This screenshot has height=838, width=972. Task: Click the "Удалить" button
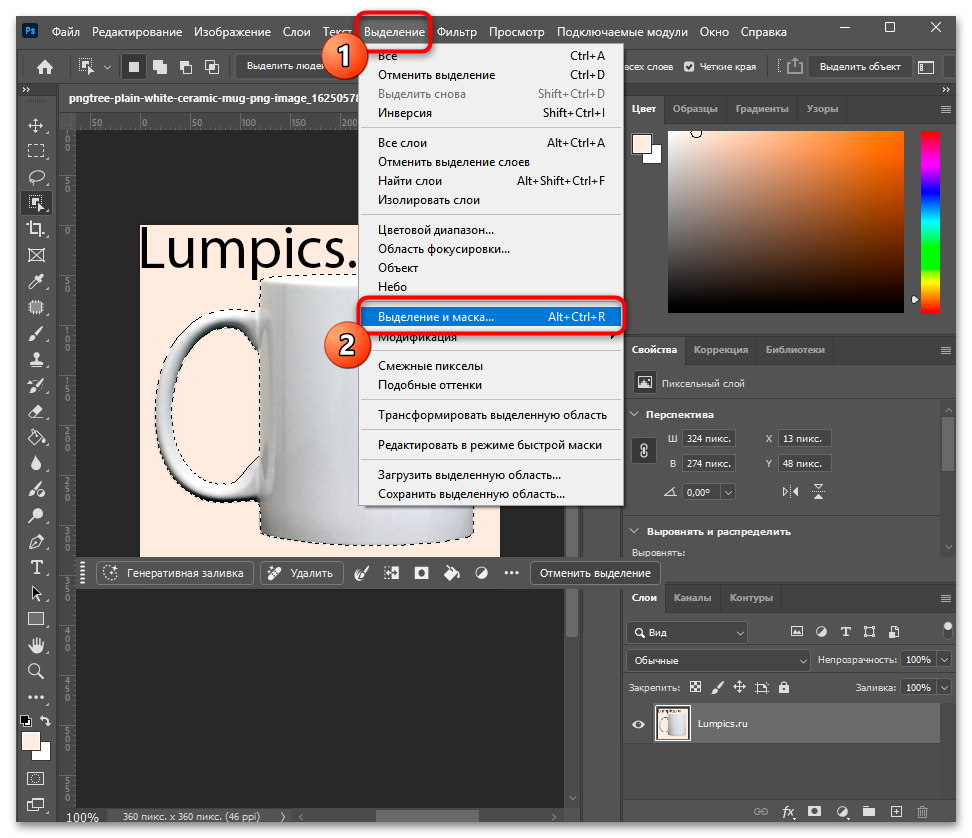(x=301, y=573)
